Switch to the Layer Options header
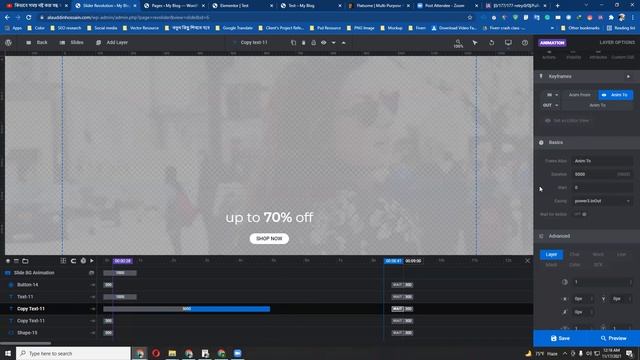 (617, 42)
